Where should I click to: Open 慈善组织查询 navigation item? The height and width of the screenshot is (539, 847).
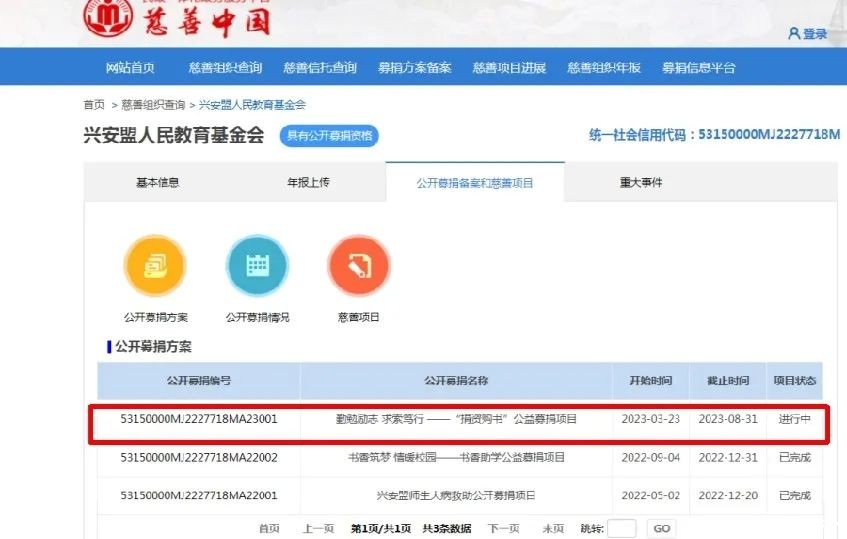[x=225, y=68]
